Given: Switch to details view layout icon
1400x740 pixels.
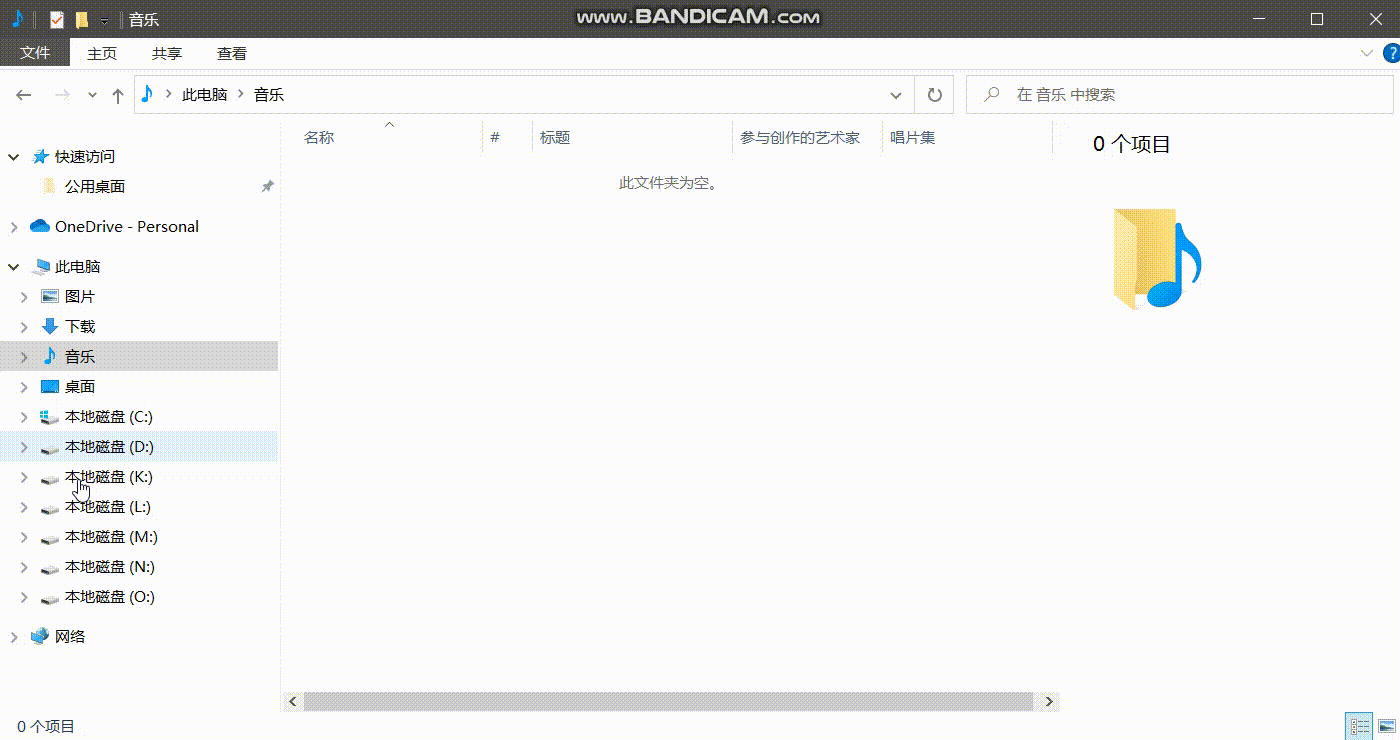Looking at the screenshot, I should 1359,726.
